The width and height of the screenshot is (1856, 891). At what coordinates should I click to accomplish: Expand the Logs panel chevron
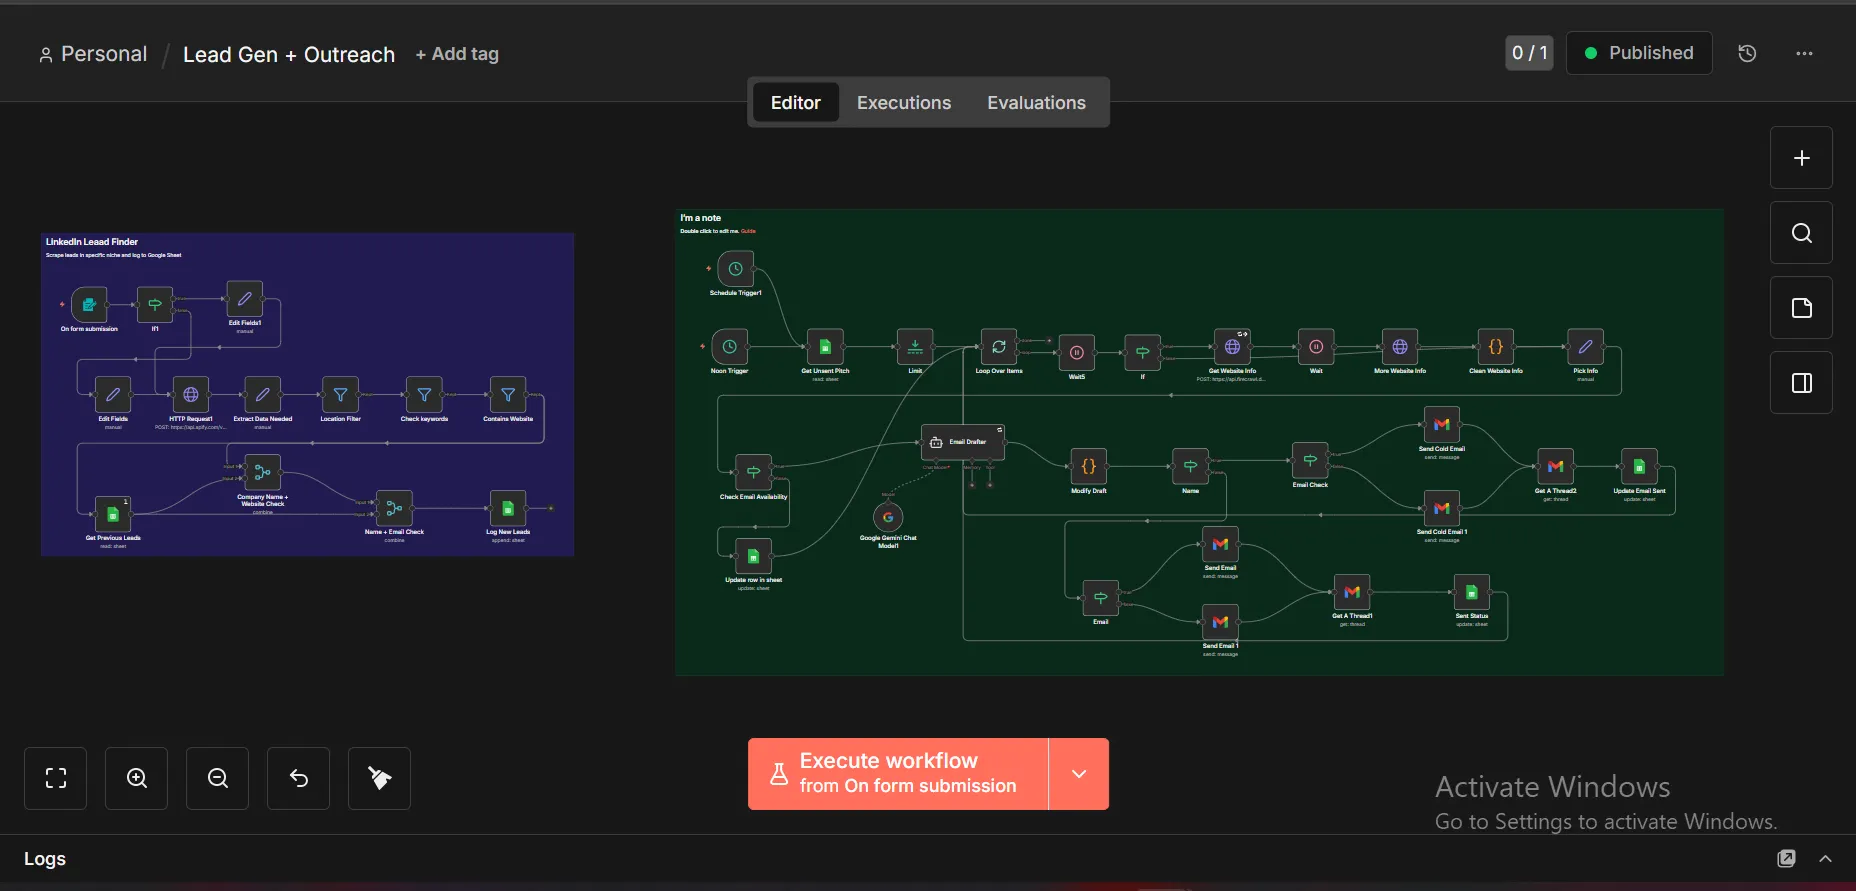point(1825,858)
